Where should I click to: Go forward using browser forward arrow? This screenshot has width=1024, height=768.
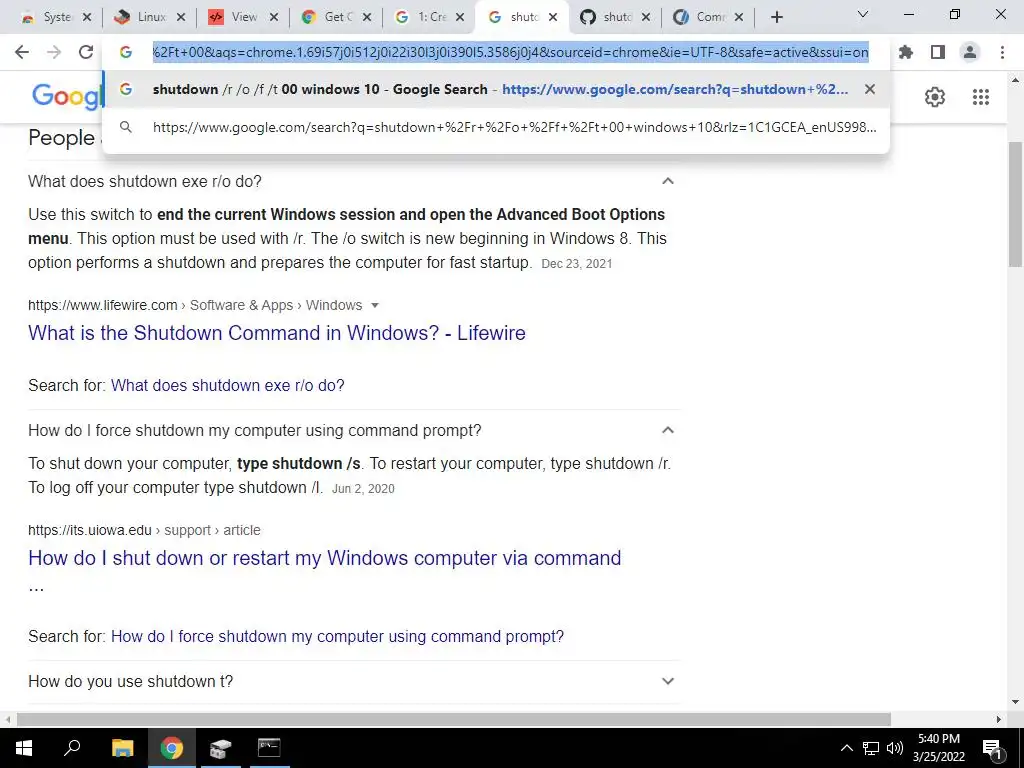54,52
